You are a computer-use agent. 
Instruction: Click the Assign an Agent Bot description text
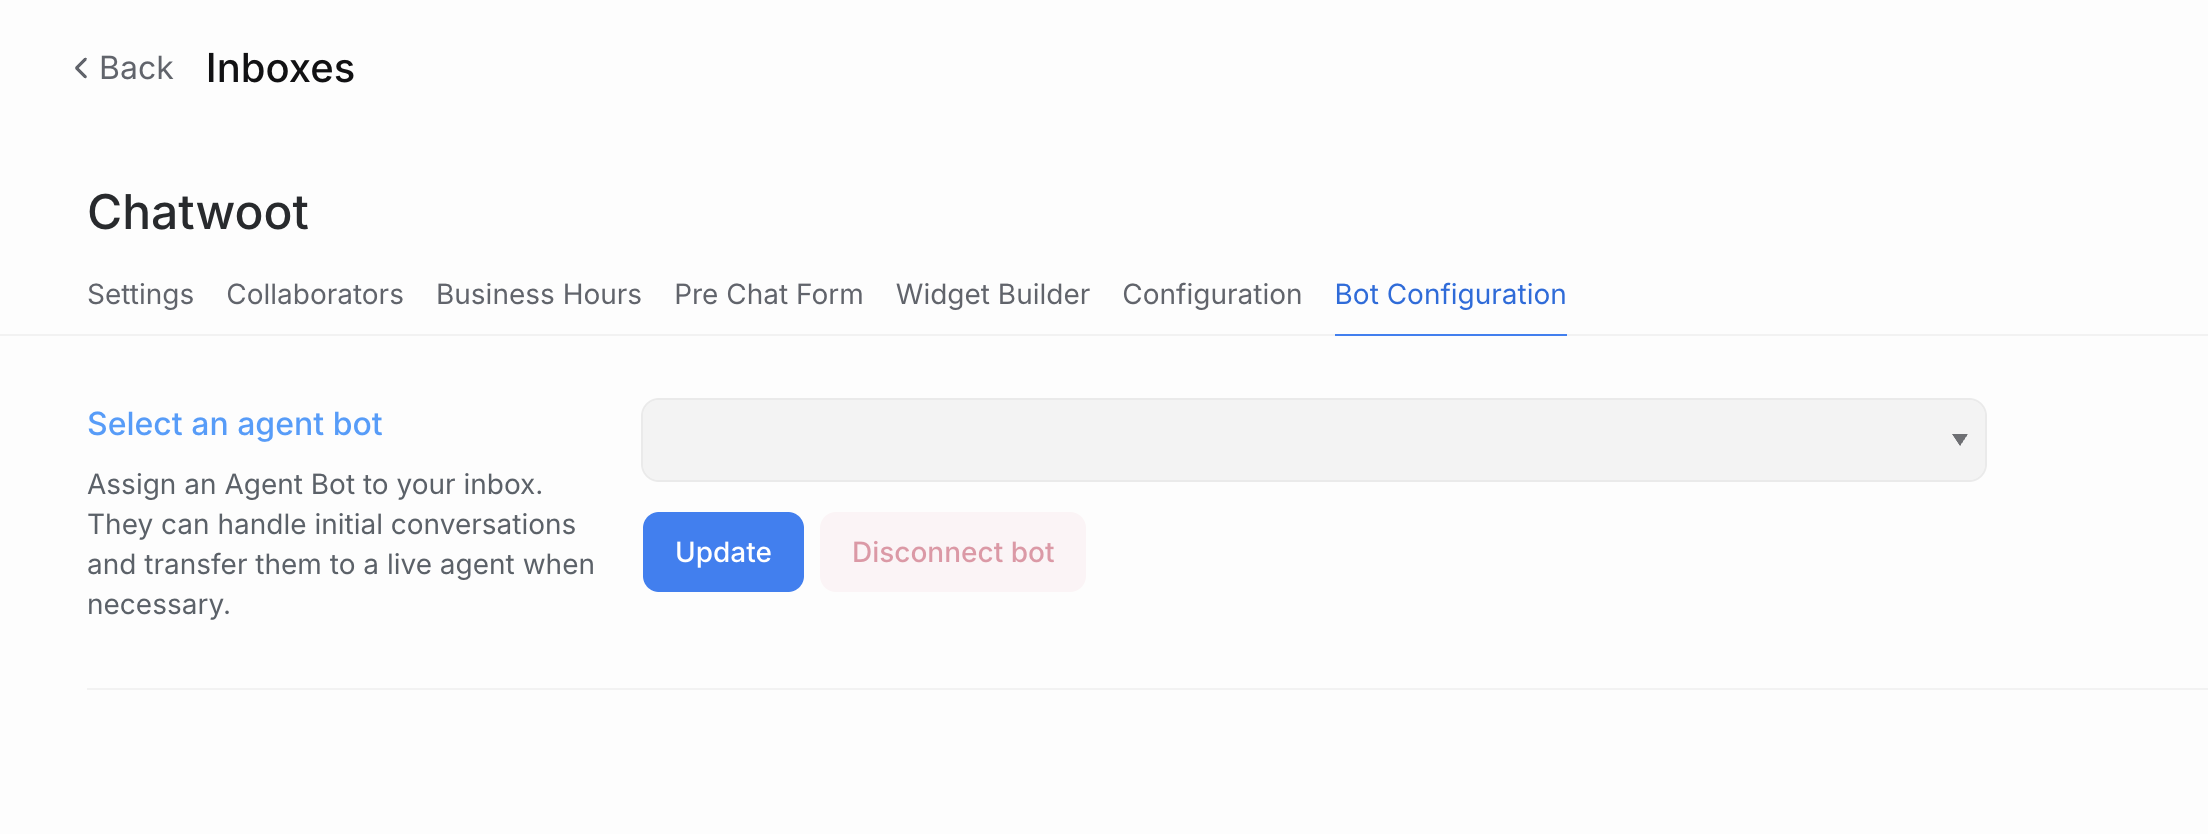pyautogui.click(x=341, y=544)
